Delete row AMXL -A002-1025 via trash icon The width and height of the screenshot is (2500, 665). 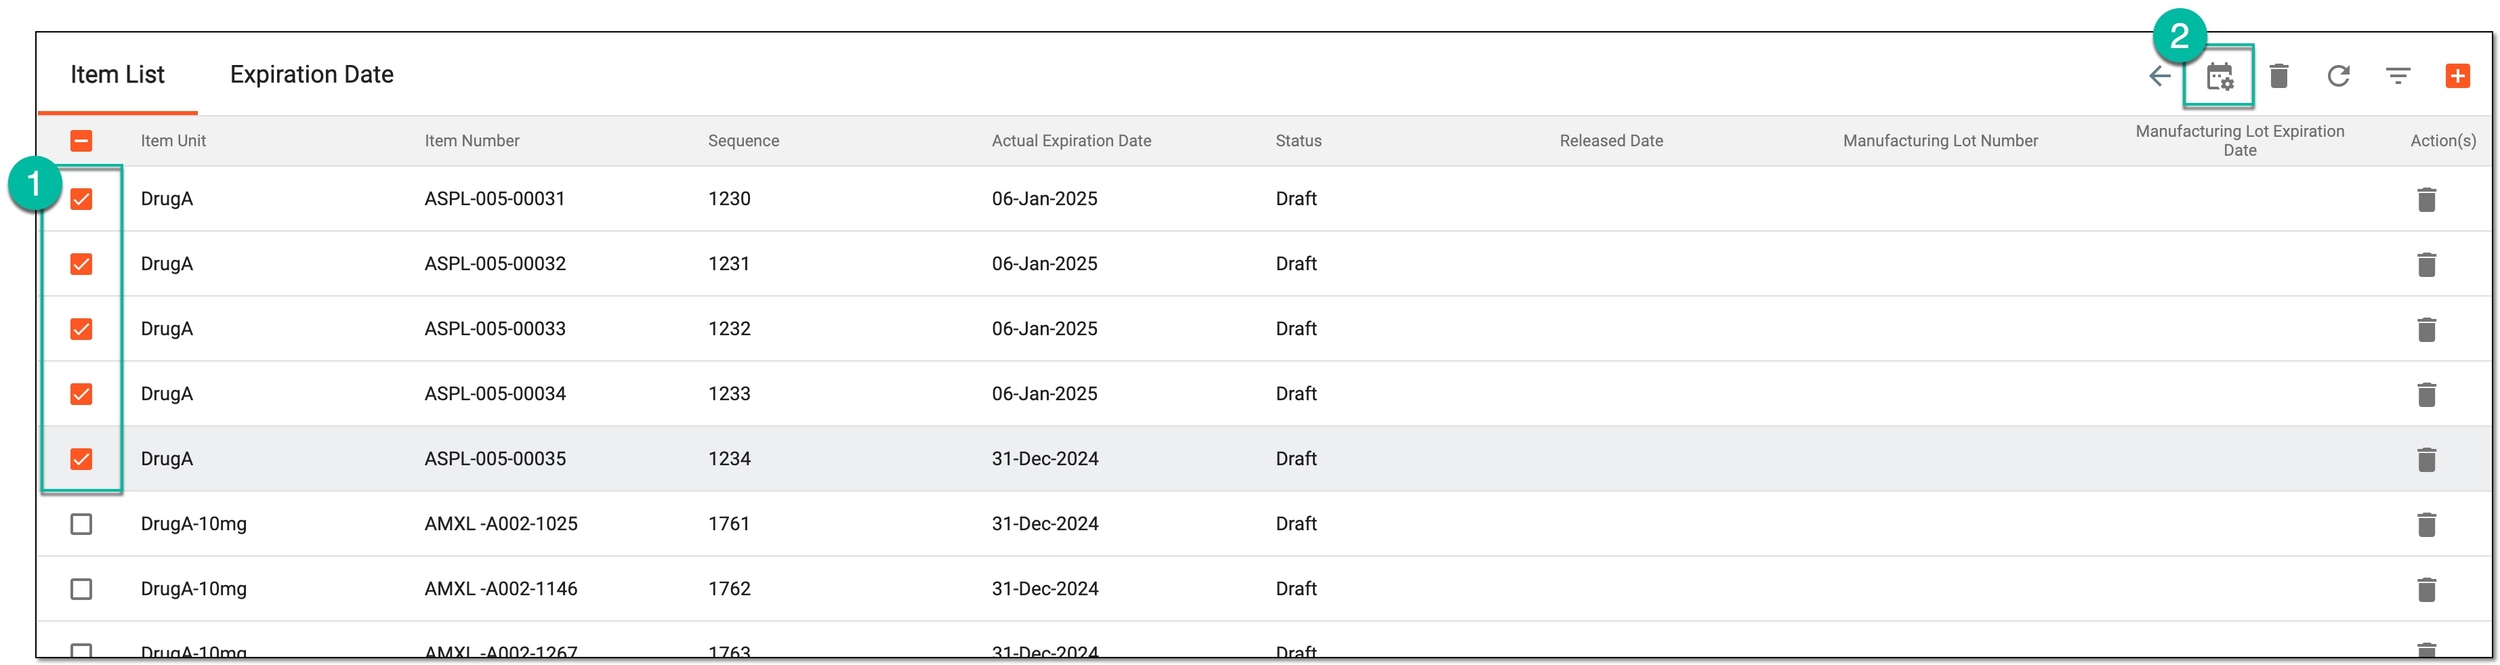[2426, 524]
